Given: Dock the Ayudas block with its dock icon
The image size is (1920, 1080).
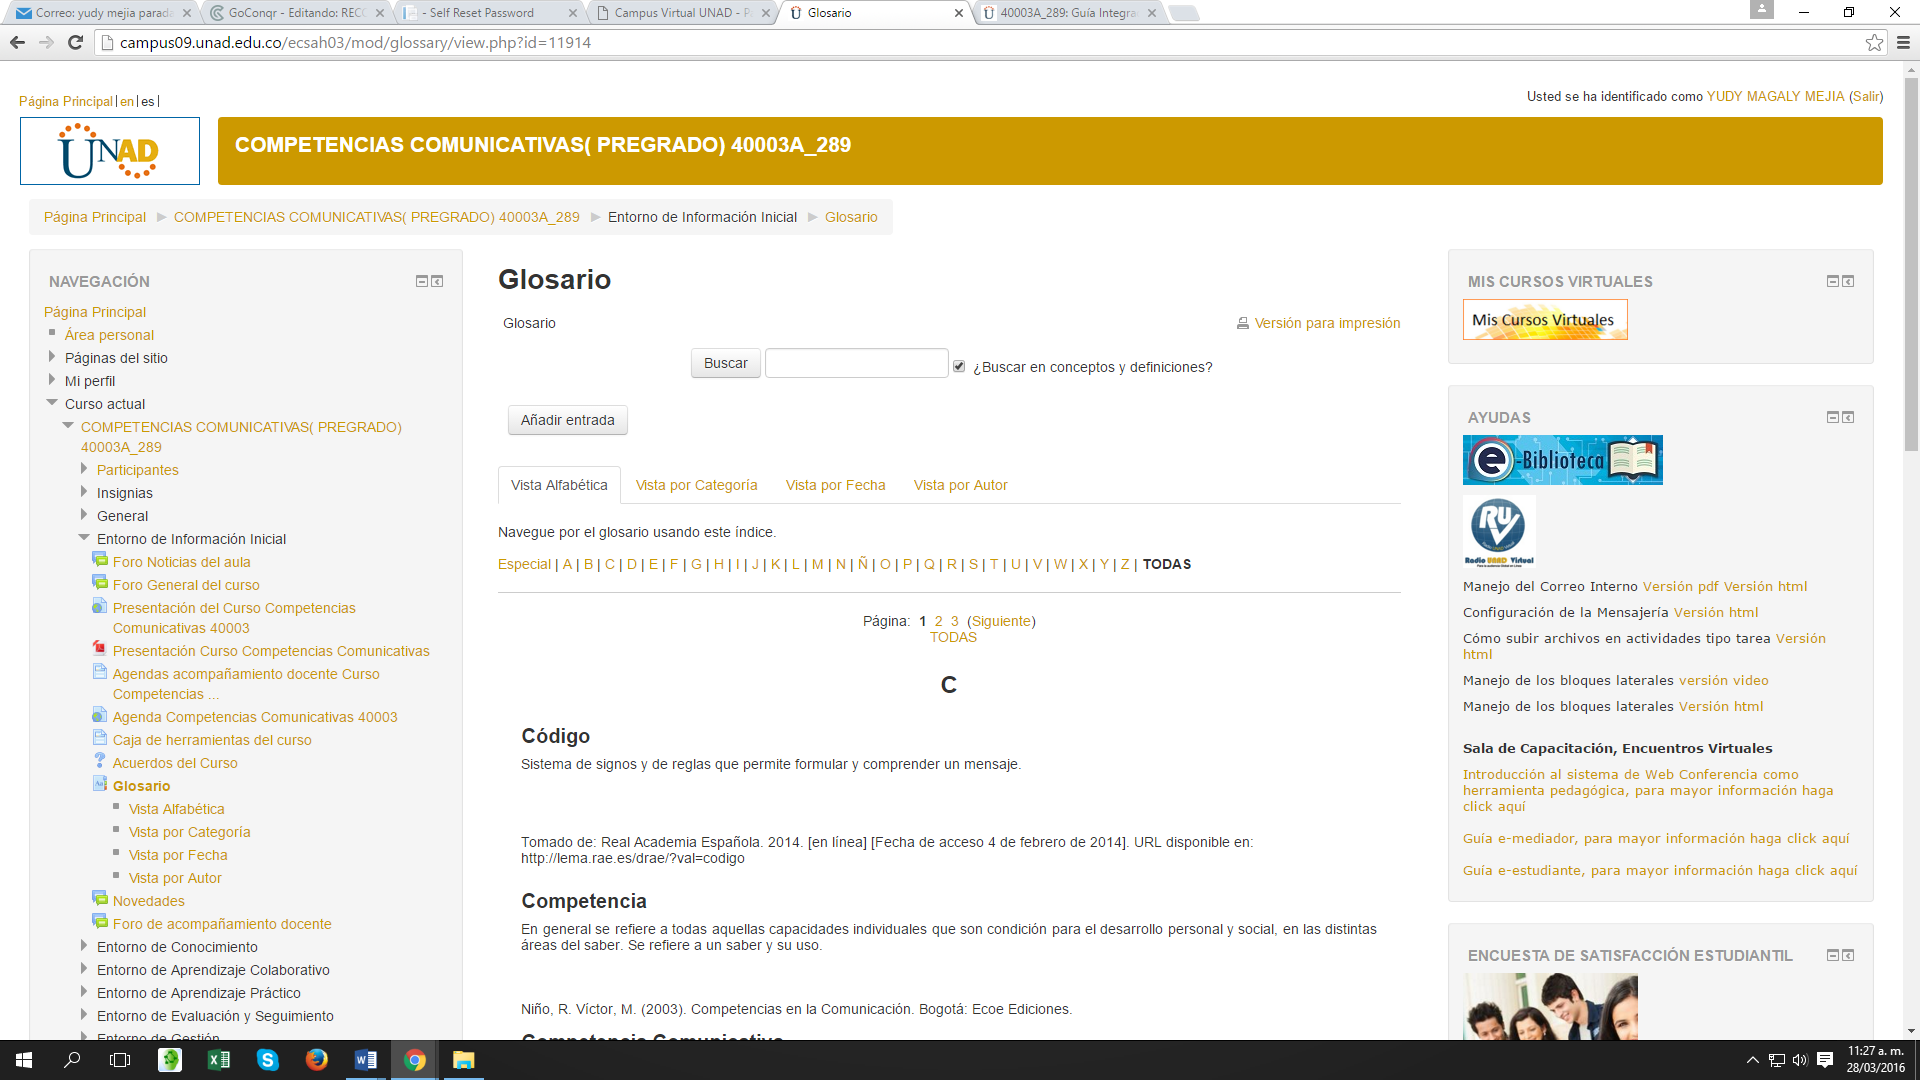Looking at the screenshot, I should coord(1848,417).
